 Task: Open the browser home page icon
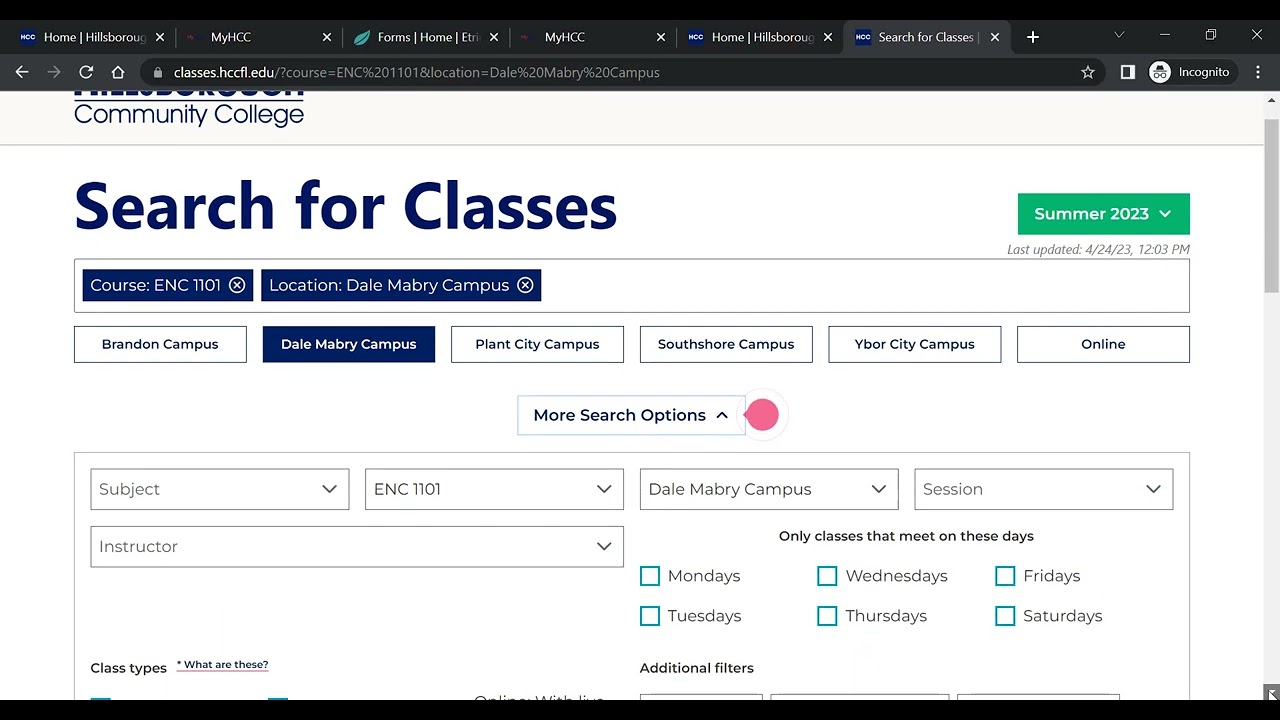pos(118,72)
